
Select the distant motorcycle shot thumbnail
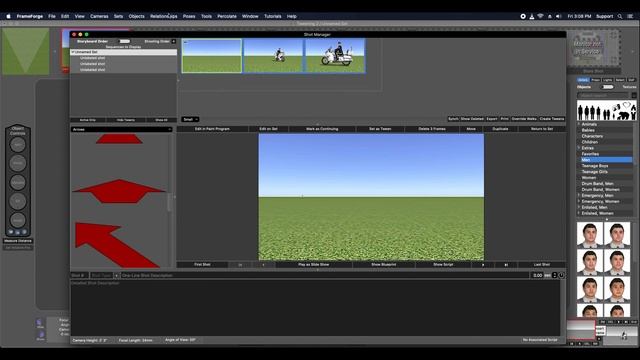(x=273, y=56)
